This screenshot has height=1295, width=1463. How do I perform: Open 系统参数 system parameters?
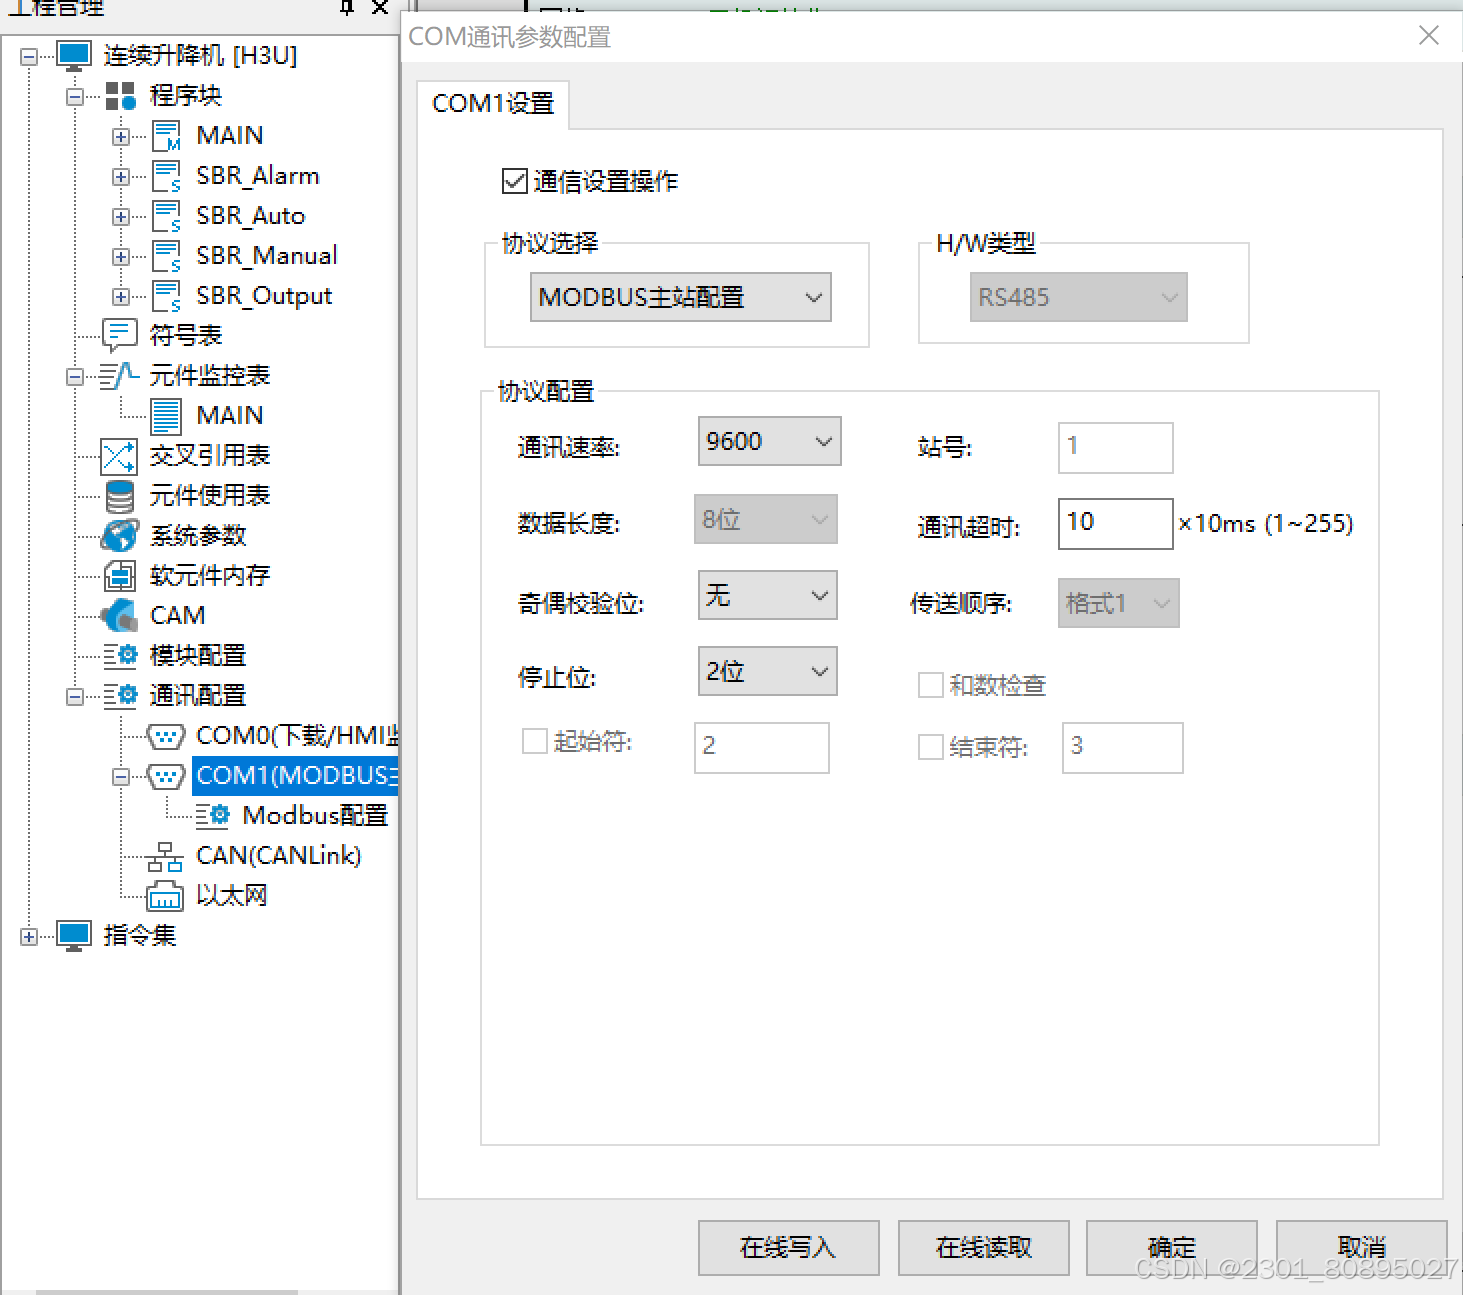click(196, 535)
